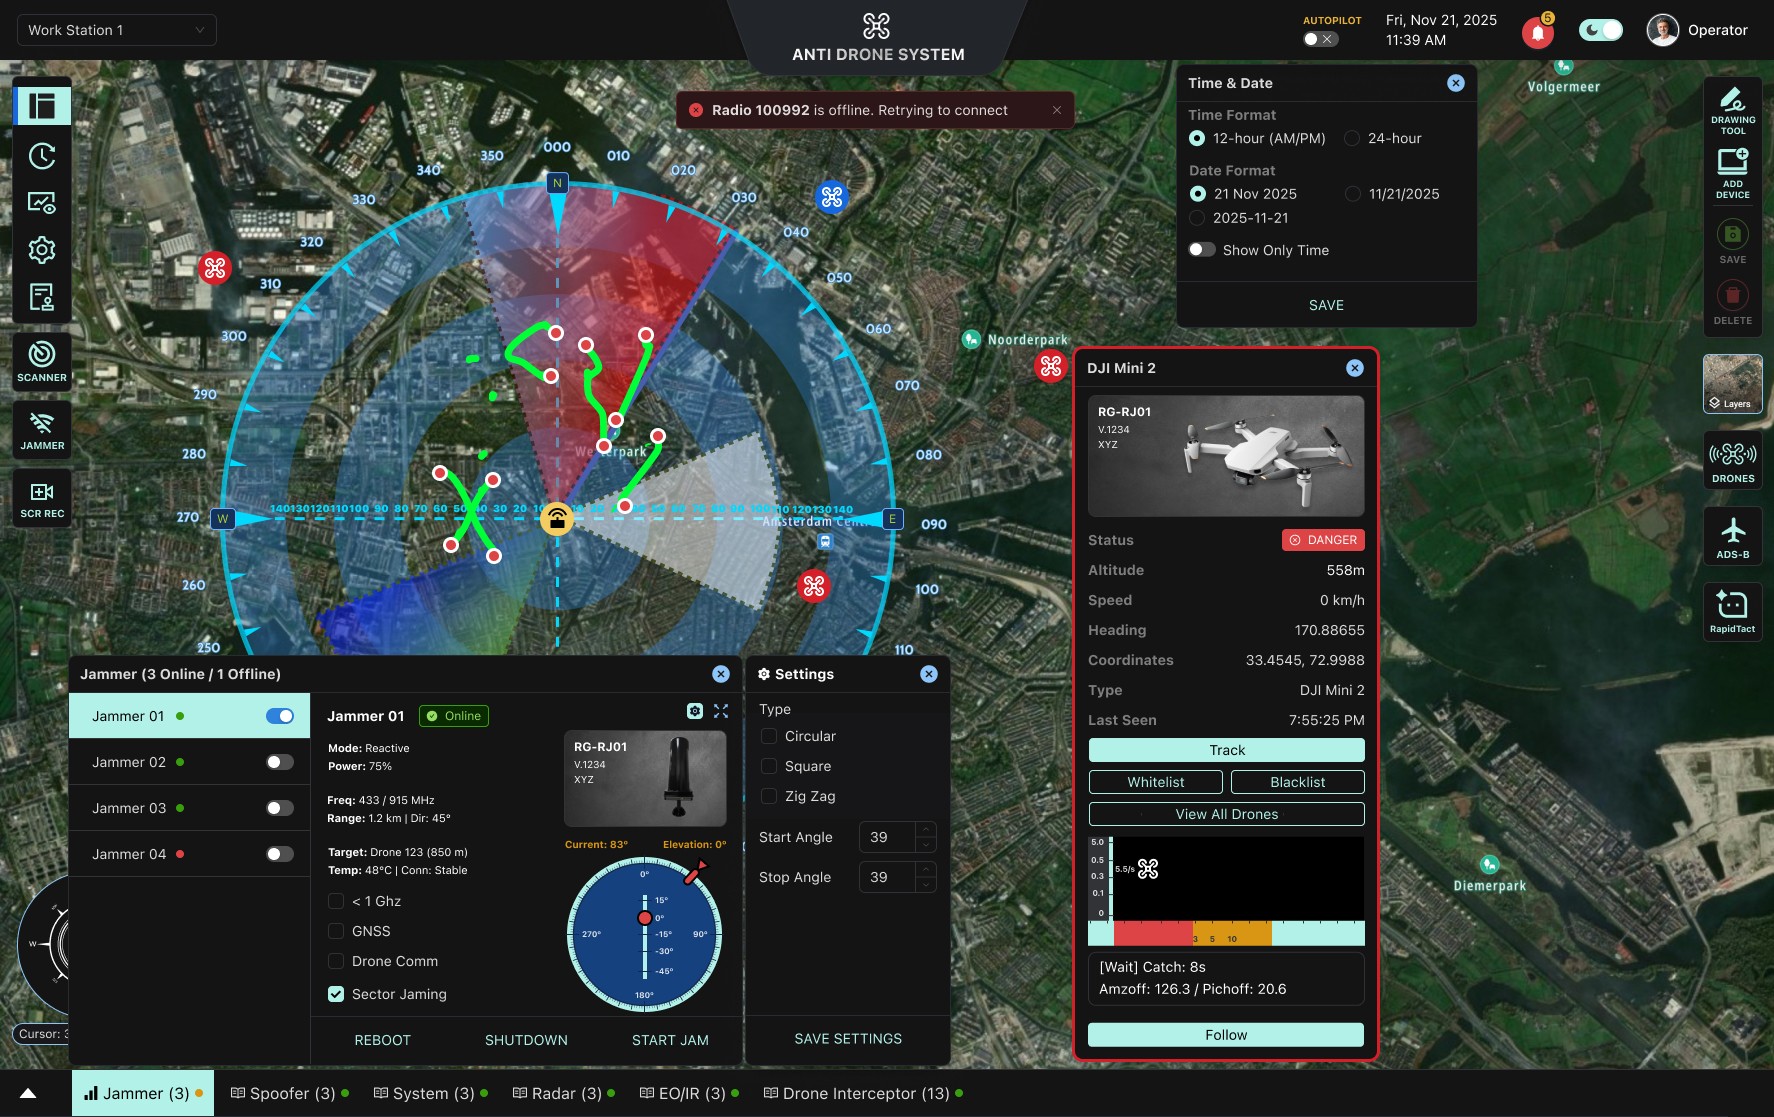Switch to Drone Interceptor (13) tab

pos(863,1093)
